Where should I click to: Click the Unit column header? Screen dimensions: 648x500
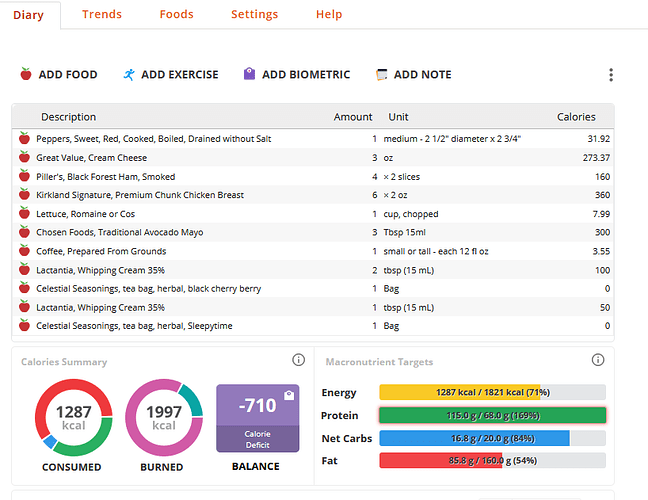398,117
